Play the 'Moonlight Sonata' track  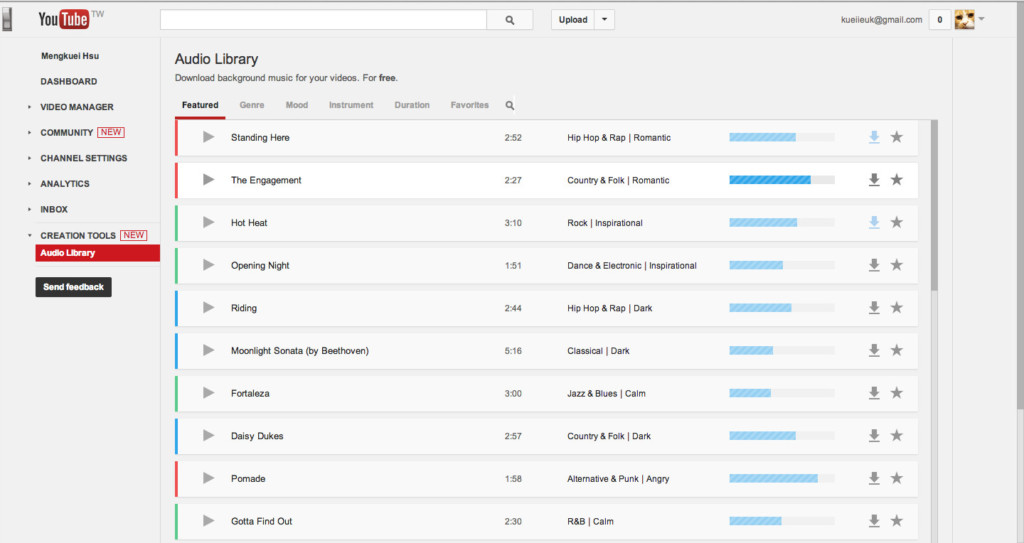tap(208, 351)
